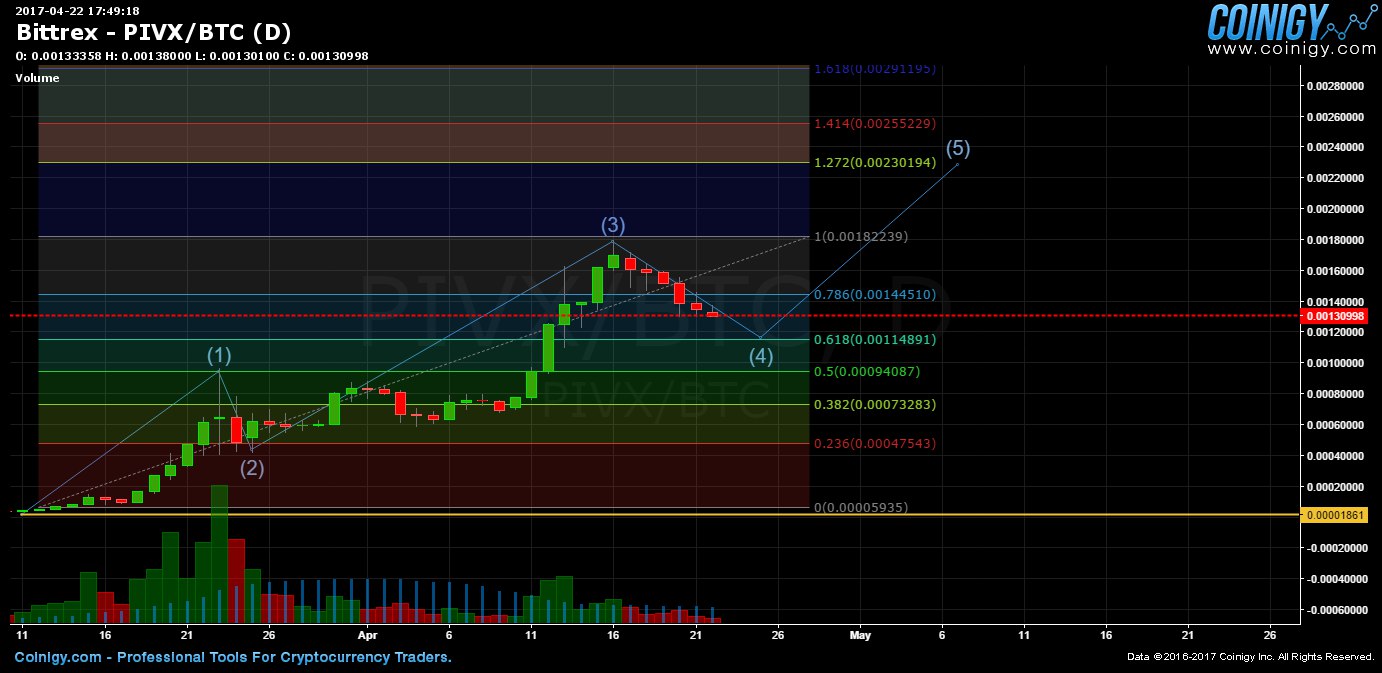Click the Elliott wave label (2)
The height and width of the screenshot is (673, 1382).
pos(252,467)
